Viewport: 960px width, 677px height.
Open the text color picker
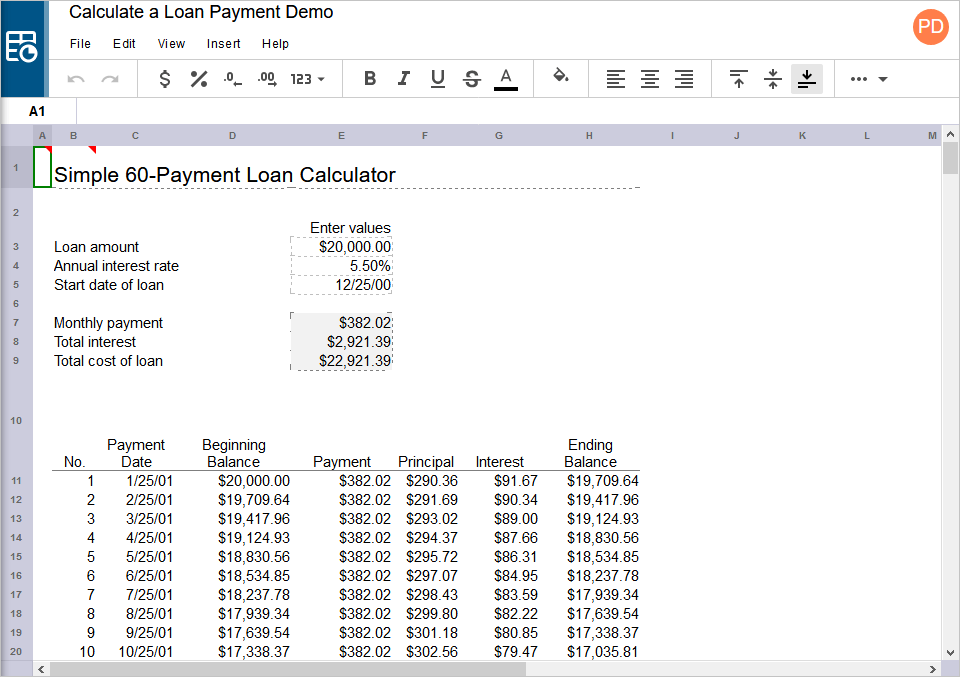click(506, 79)
